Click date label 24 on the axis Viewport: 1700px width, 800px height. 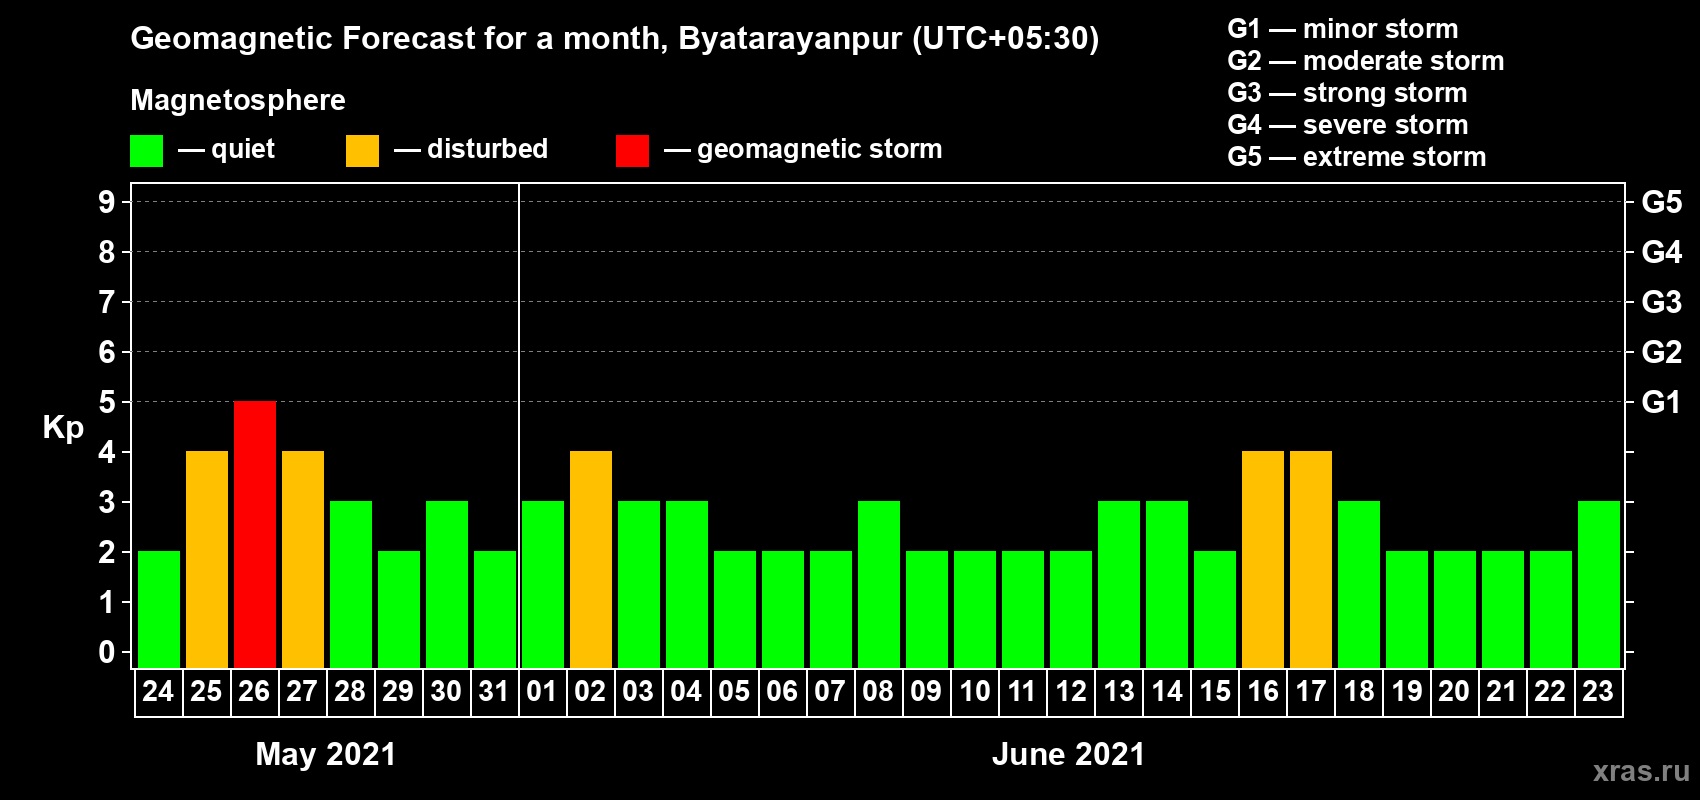click(158, 691)
